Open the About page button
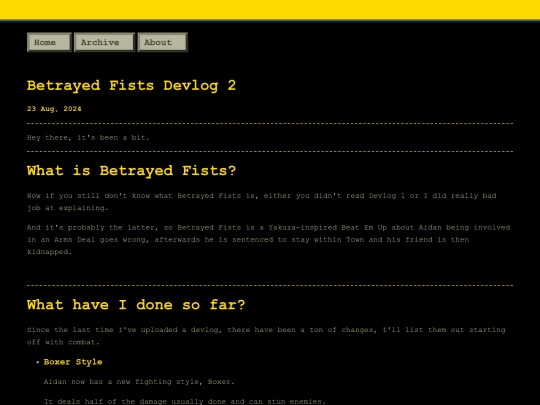The width and height of the screenshot is (540, 405). pyautogui.click(x=163, y=42)
